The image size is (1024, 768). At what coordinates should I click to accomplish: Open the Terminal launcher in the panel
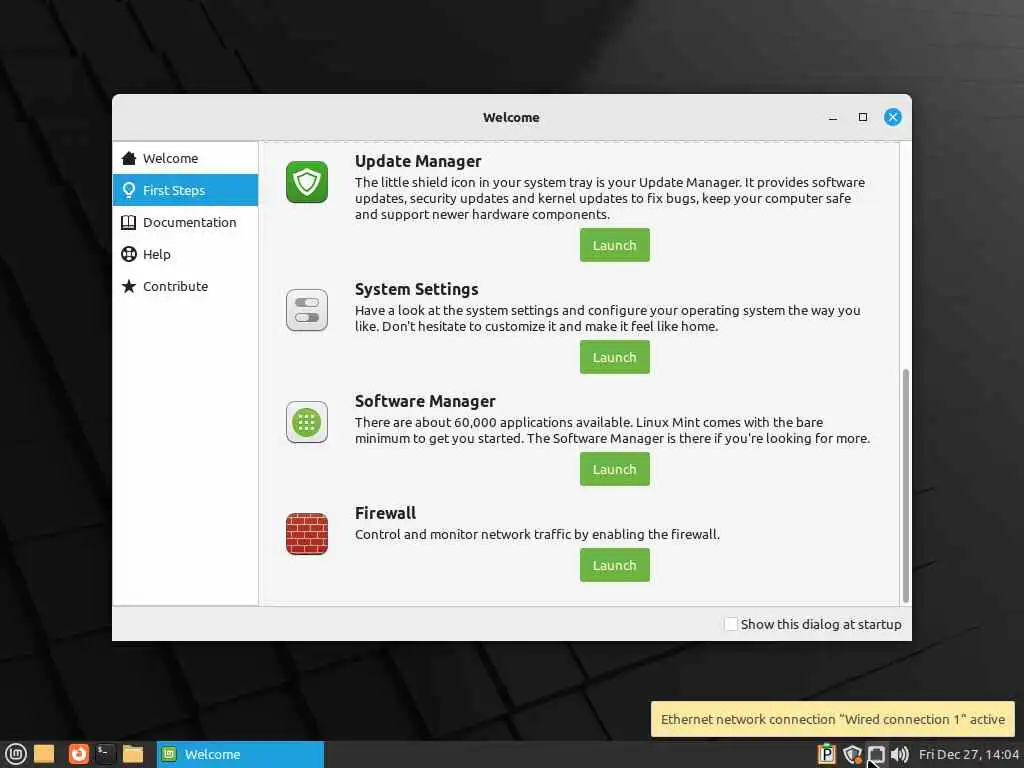[105, 754]
